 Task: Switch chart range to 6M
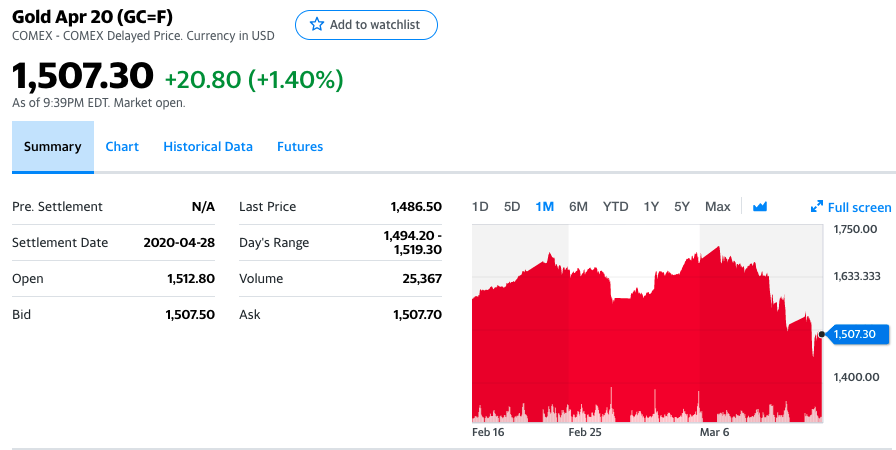[578, 207]
